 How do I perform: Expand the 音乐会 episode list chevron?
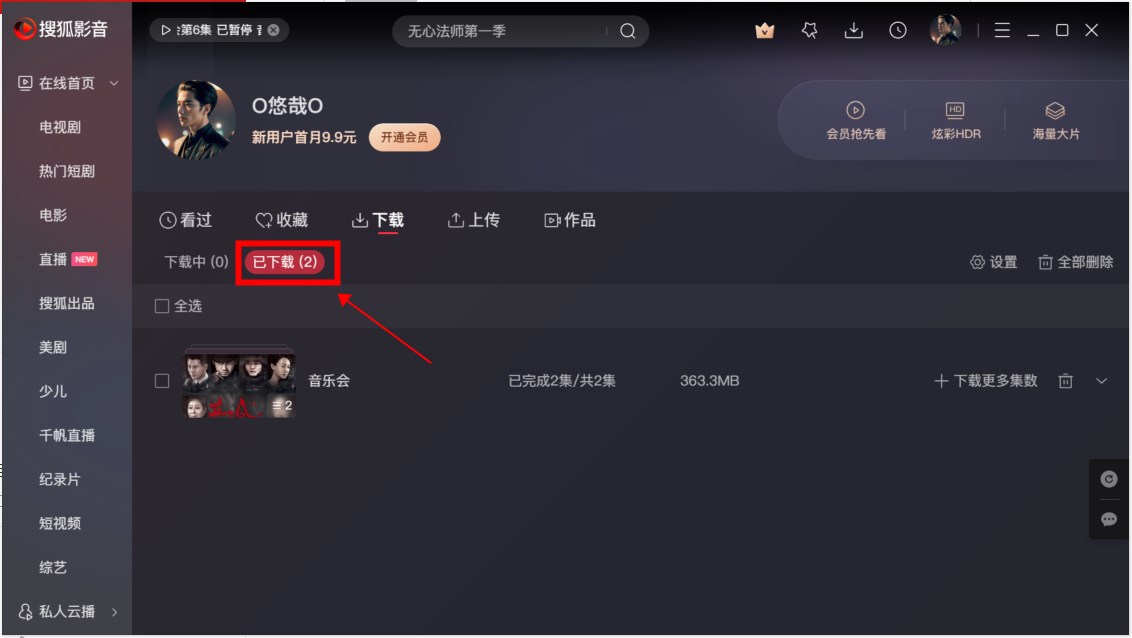1101,381
